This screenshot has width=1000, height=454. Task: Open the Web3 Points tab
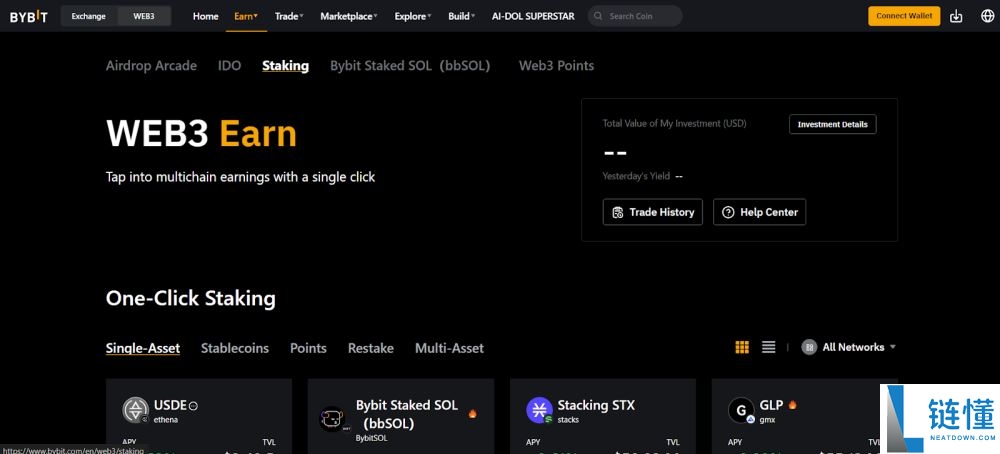556,66
